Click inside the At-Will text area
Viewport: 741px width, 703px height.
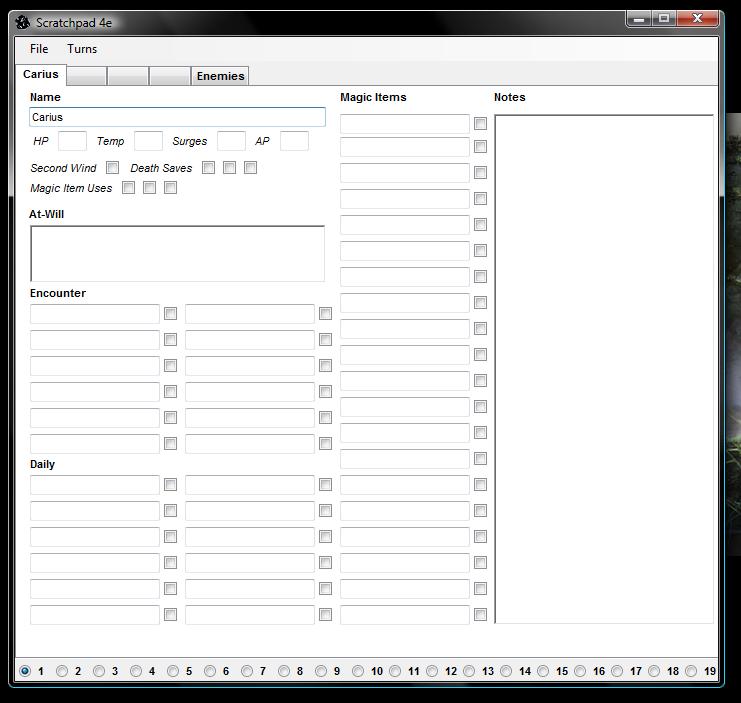pyautogui.click(x=177, y=253)
